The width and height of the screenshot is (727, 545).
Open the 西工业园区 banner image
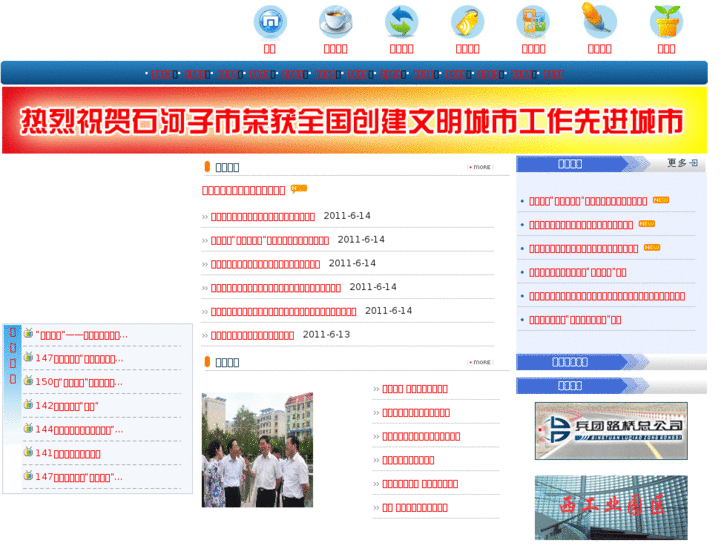[611, 507]
